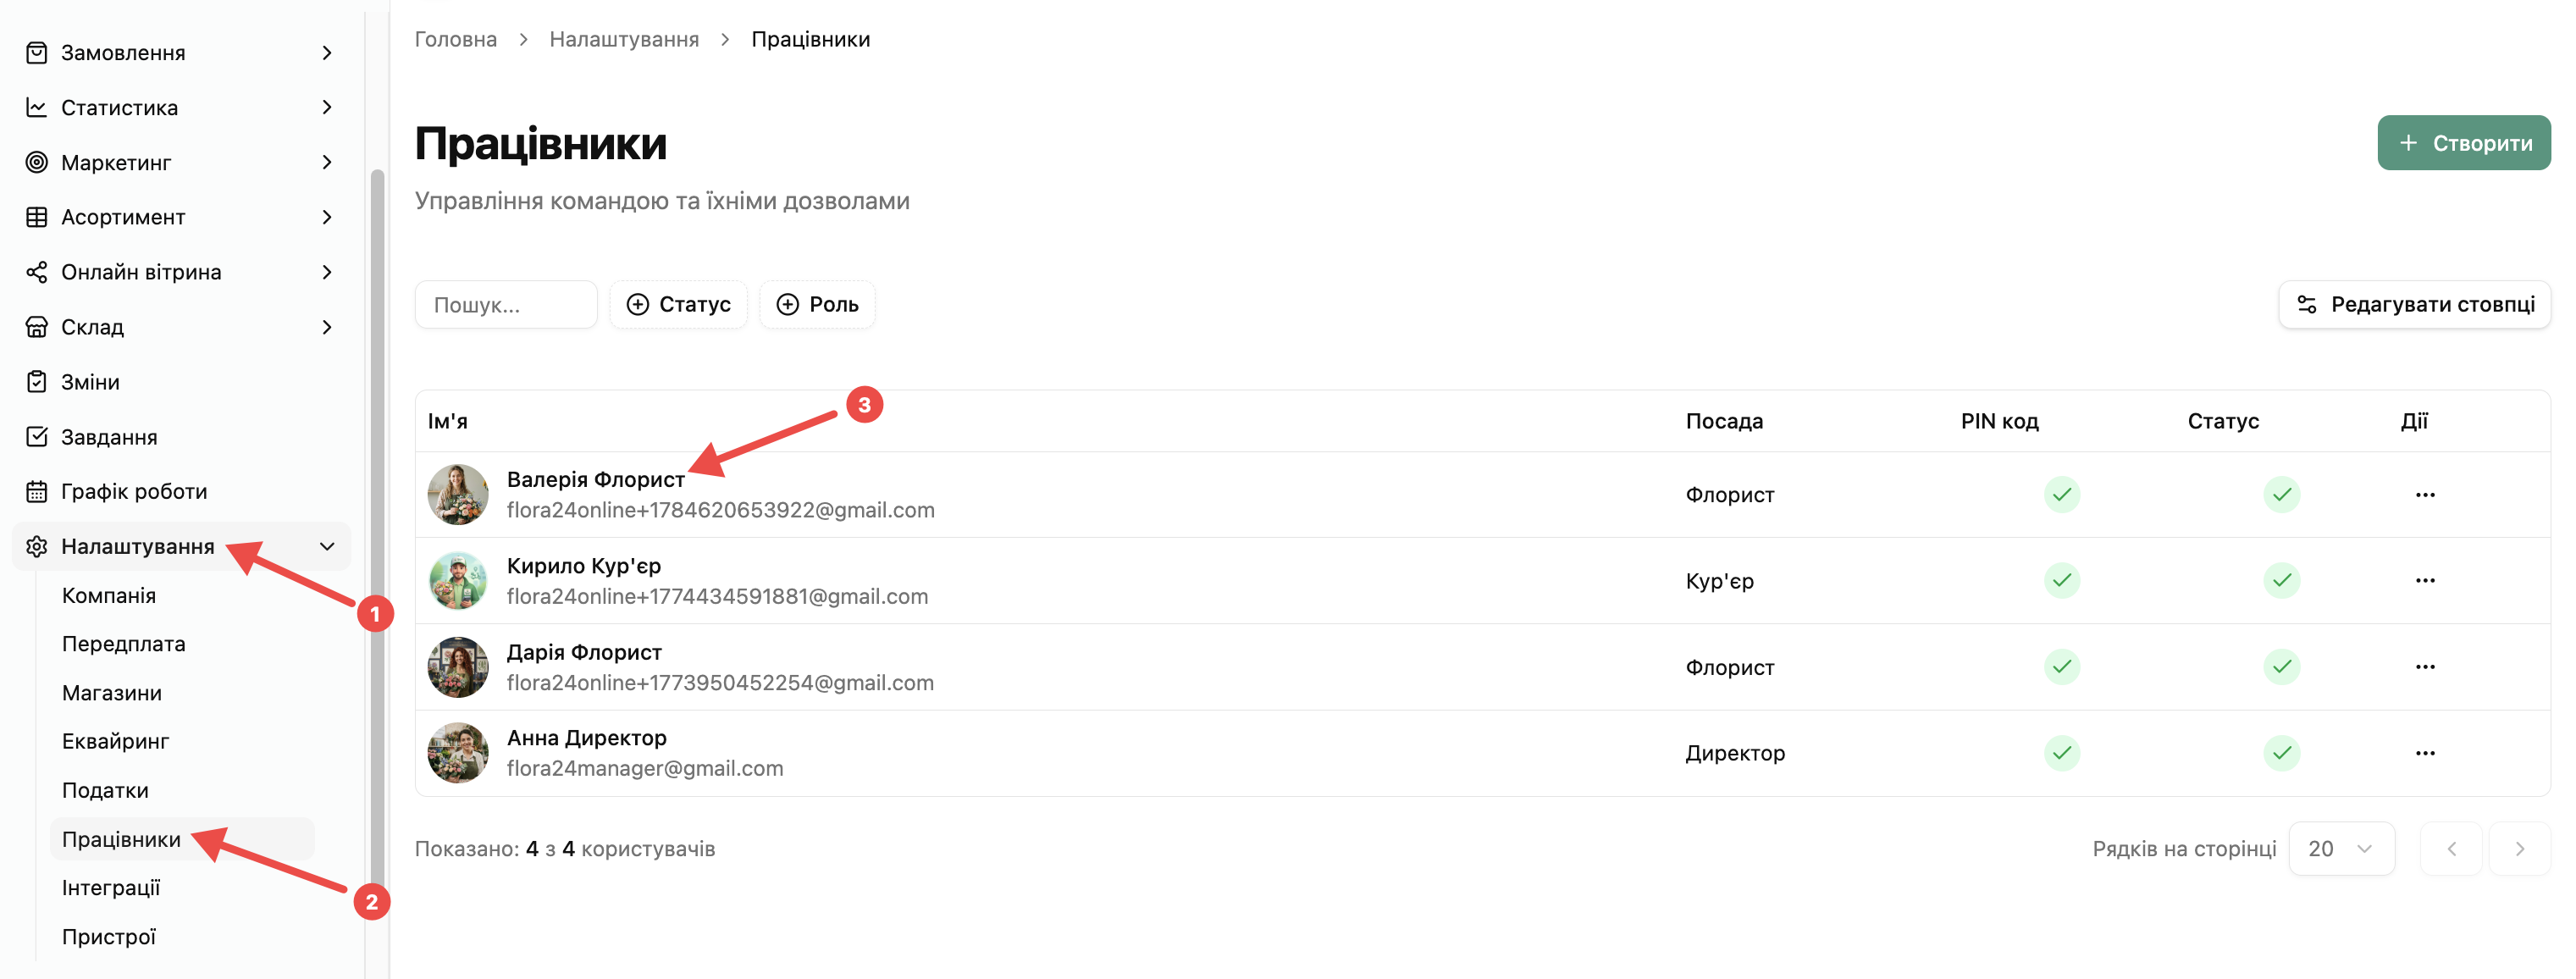Click the Статистика chart icon

pos(37,107)
